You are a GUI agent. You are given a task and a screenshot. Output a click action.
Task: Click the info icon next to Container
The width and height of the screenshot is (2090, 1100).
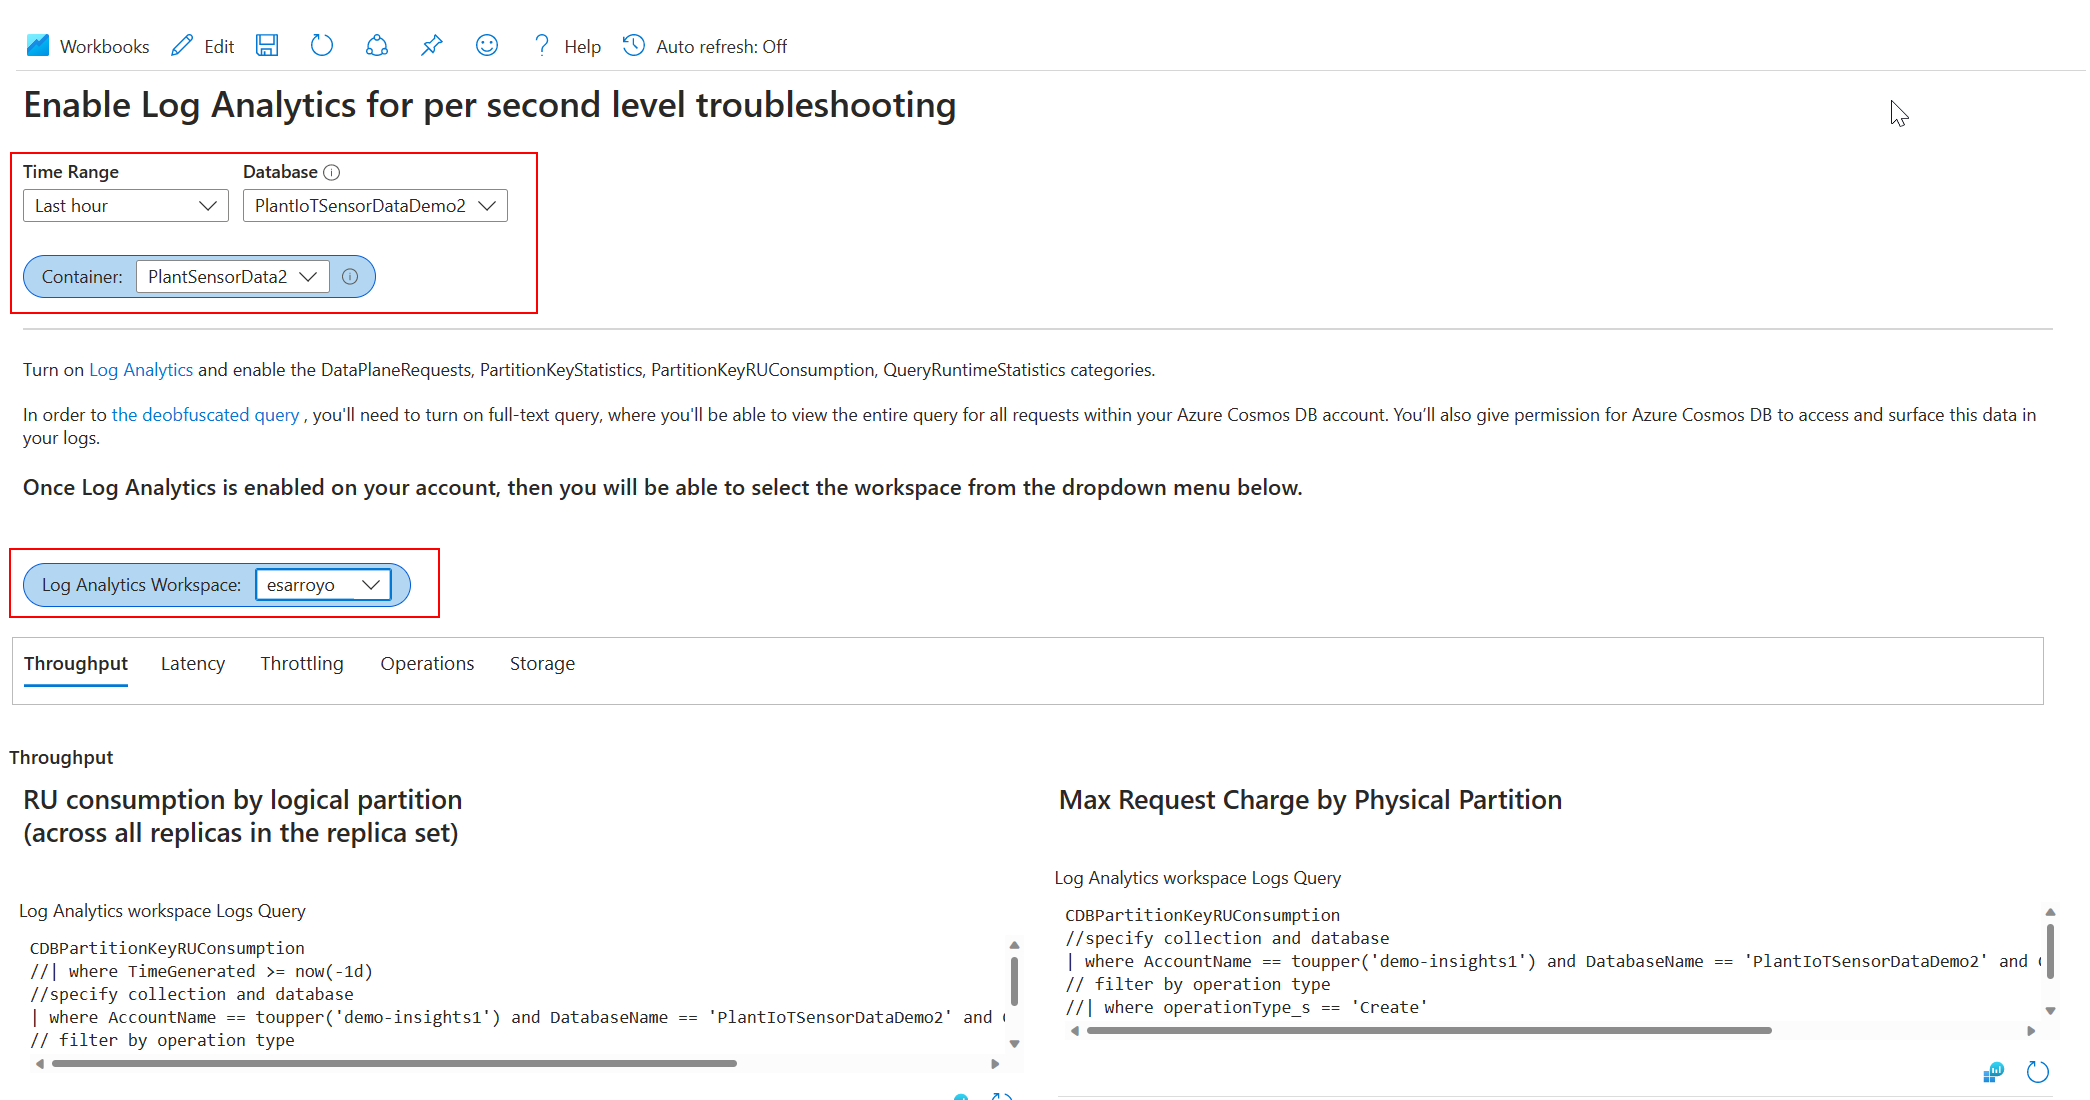click(x=350, y=276)
